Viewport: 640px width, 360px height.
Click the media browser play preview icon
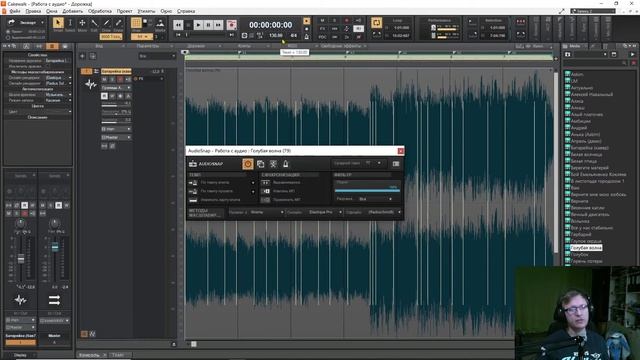pos(633,54)
